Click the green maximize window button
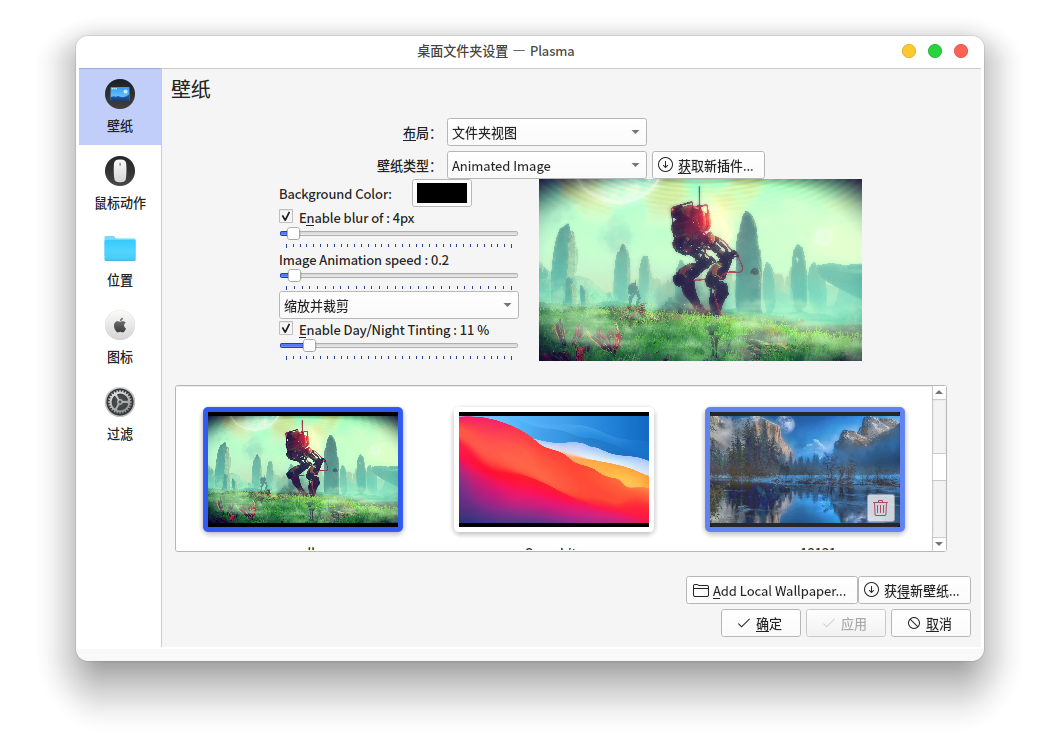Image resolution: width=1060 pixels, height=747 pixels. tap(935, 51)
